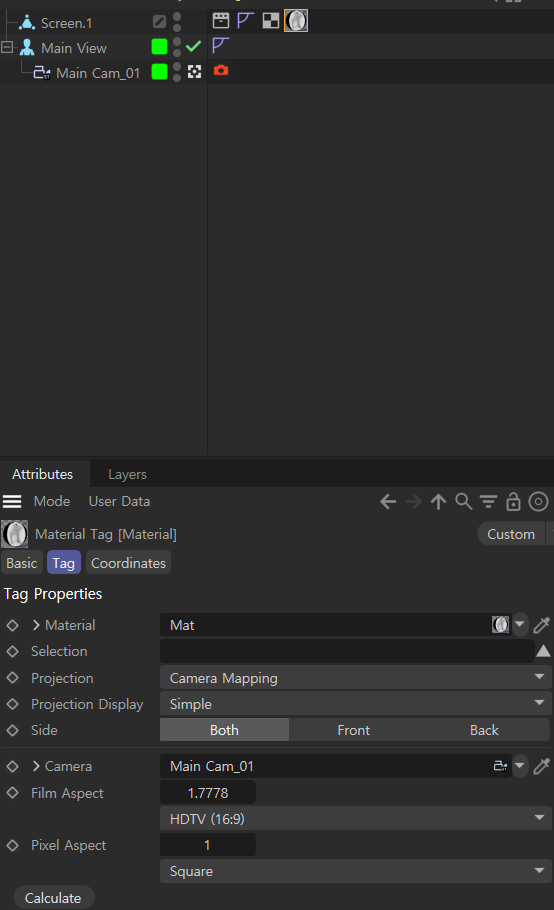This screenshot has height=910, width=554.
Task: Collapse the Main View hierarchy
Action: 7,47
